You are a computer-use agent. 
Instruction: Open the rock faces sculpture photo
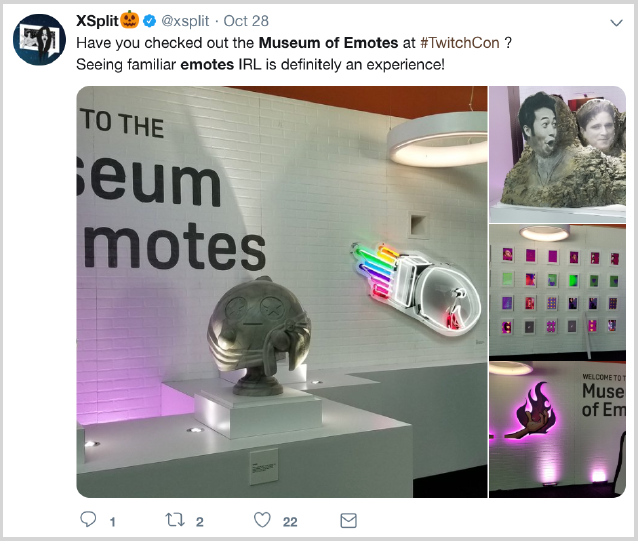pyautogui.click(x=557, y=154)
